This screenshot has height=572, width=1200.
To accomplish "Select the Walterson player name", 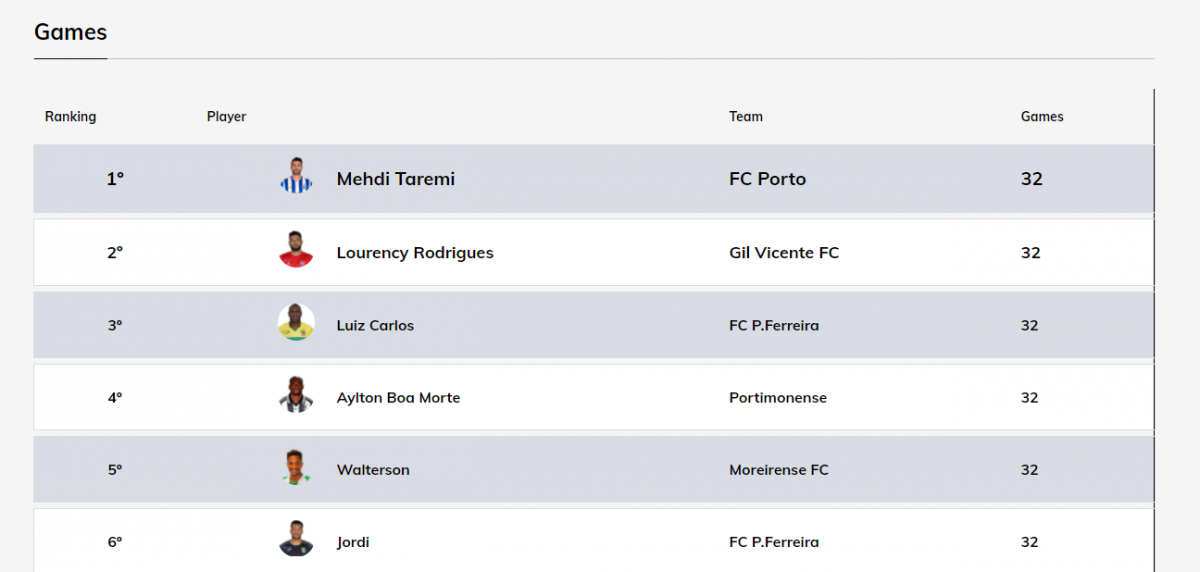I will [x=373, y=470].
